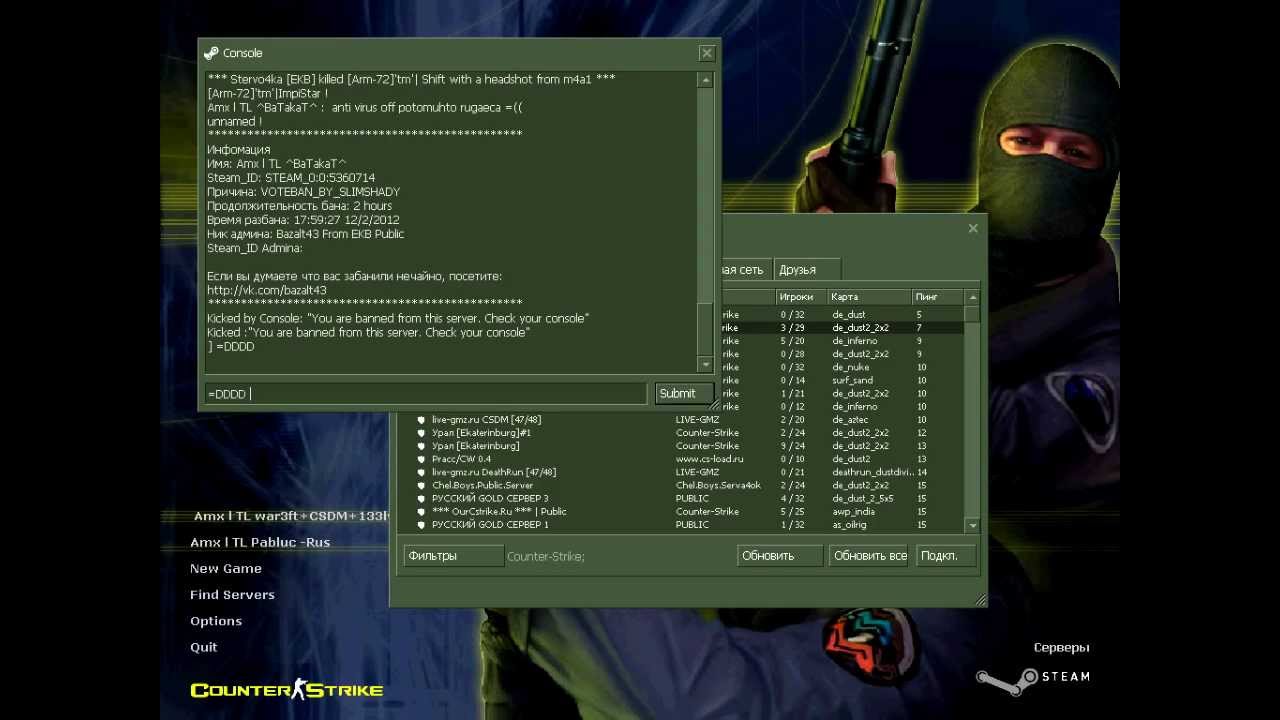The height and width of the screenshot is (720, 1280).
Task: Click the surf_sand map cell
Action: click(852, 380)
